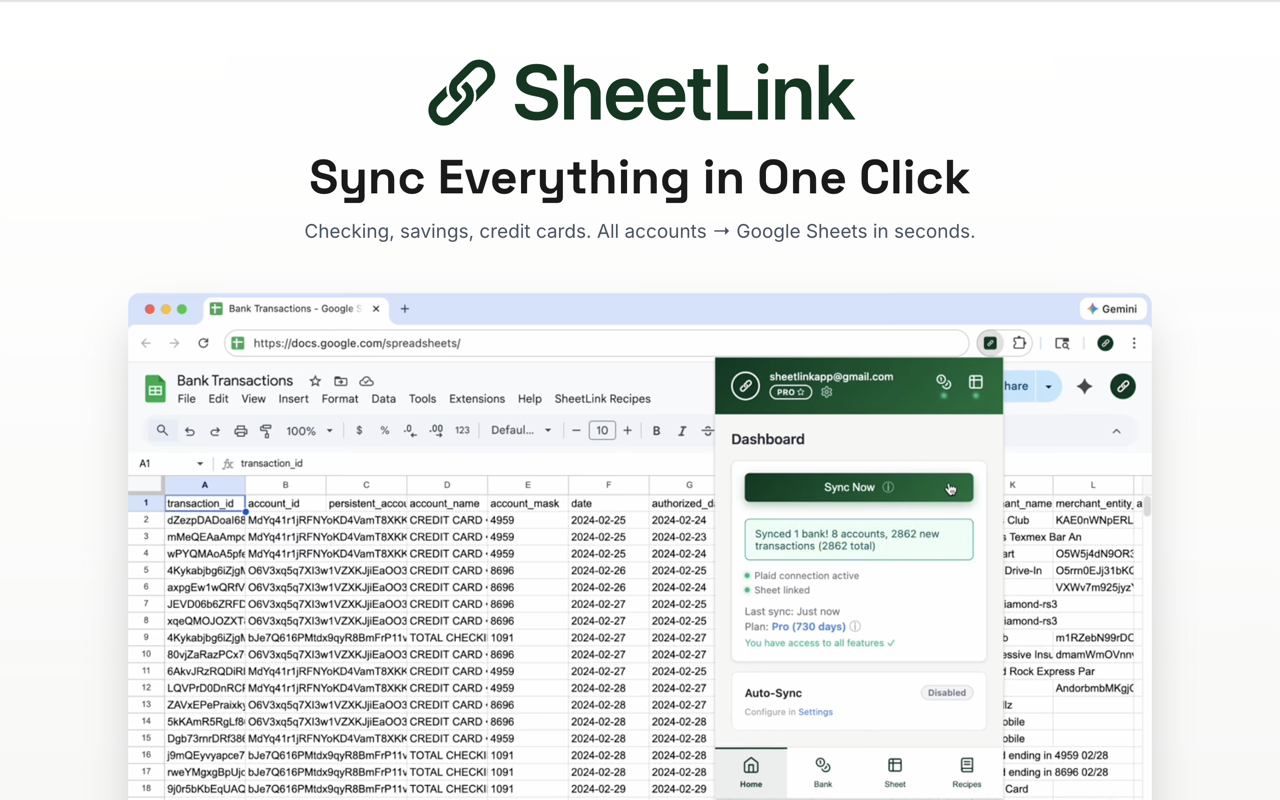Open a new browser tab with plus
The width and height of the screenshot is (1280, 800).
(405, 309)
